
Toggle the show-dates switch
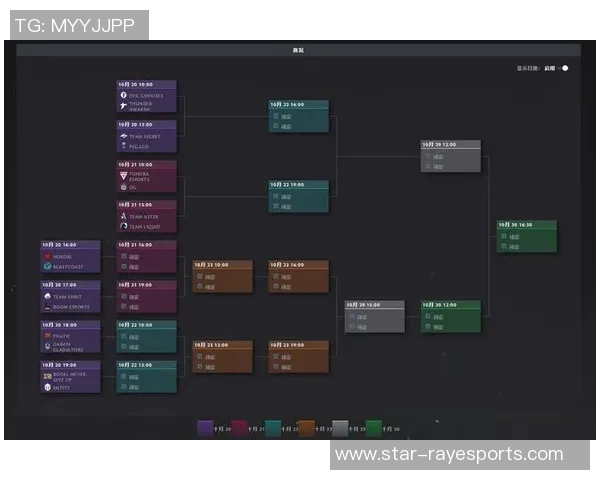(563, 68)
